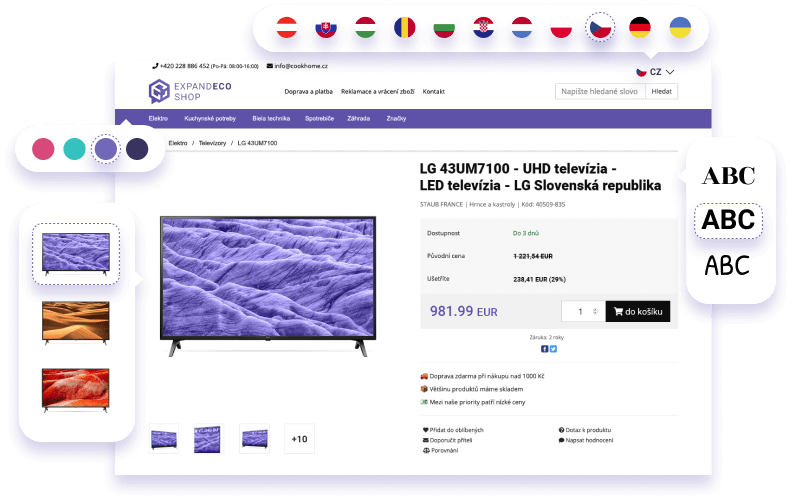The width and height of the screenshot is (792, 500).
Task: Select the German flag icon
Action: (x=639, y=28)
